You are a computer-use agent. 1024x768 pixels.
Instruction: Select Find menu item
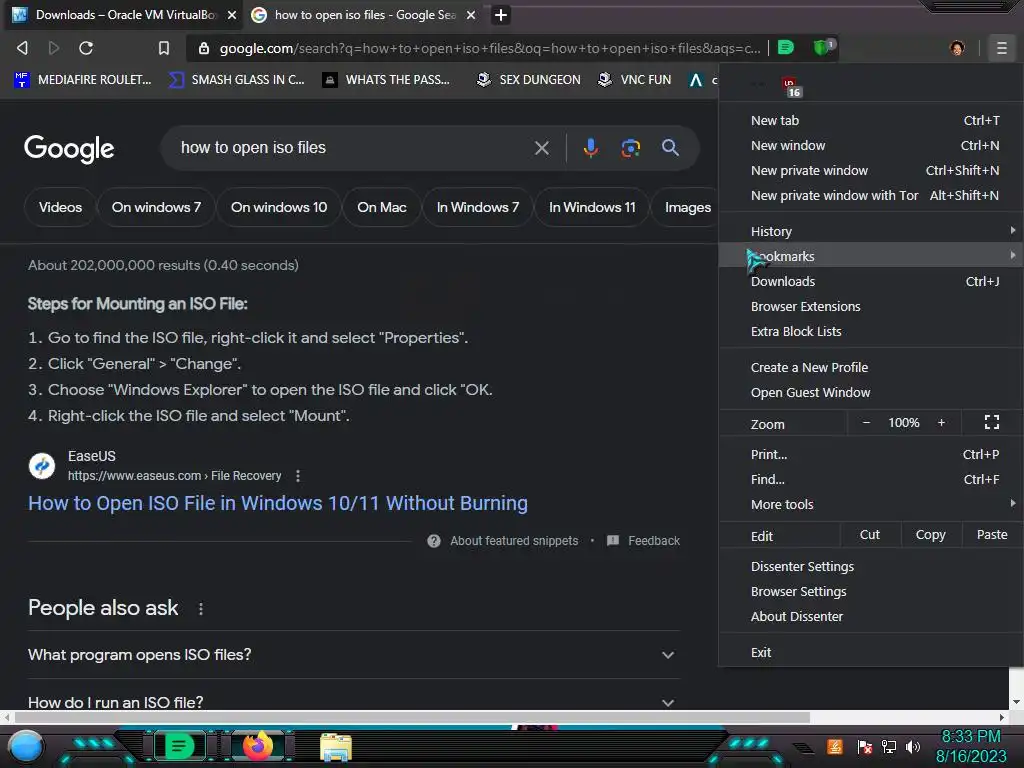(x=871, y=479)
